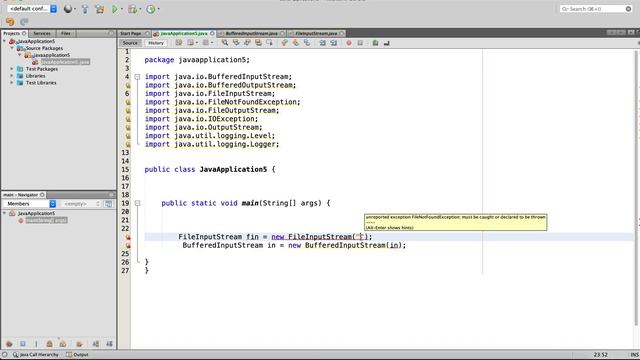Click the error marker on BufferedInputStream line
Image resolution: width=640 pixels, height=360 pixels.
pyautogui.click(x=128, y=245)
